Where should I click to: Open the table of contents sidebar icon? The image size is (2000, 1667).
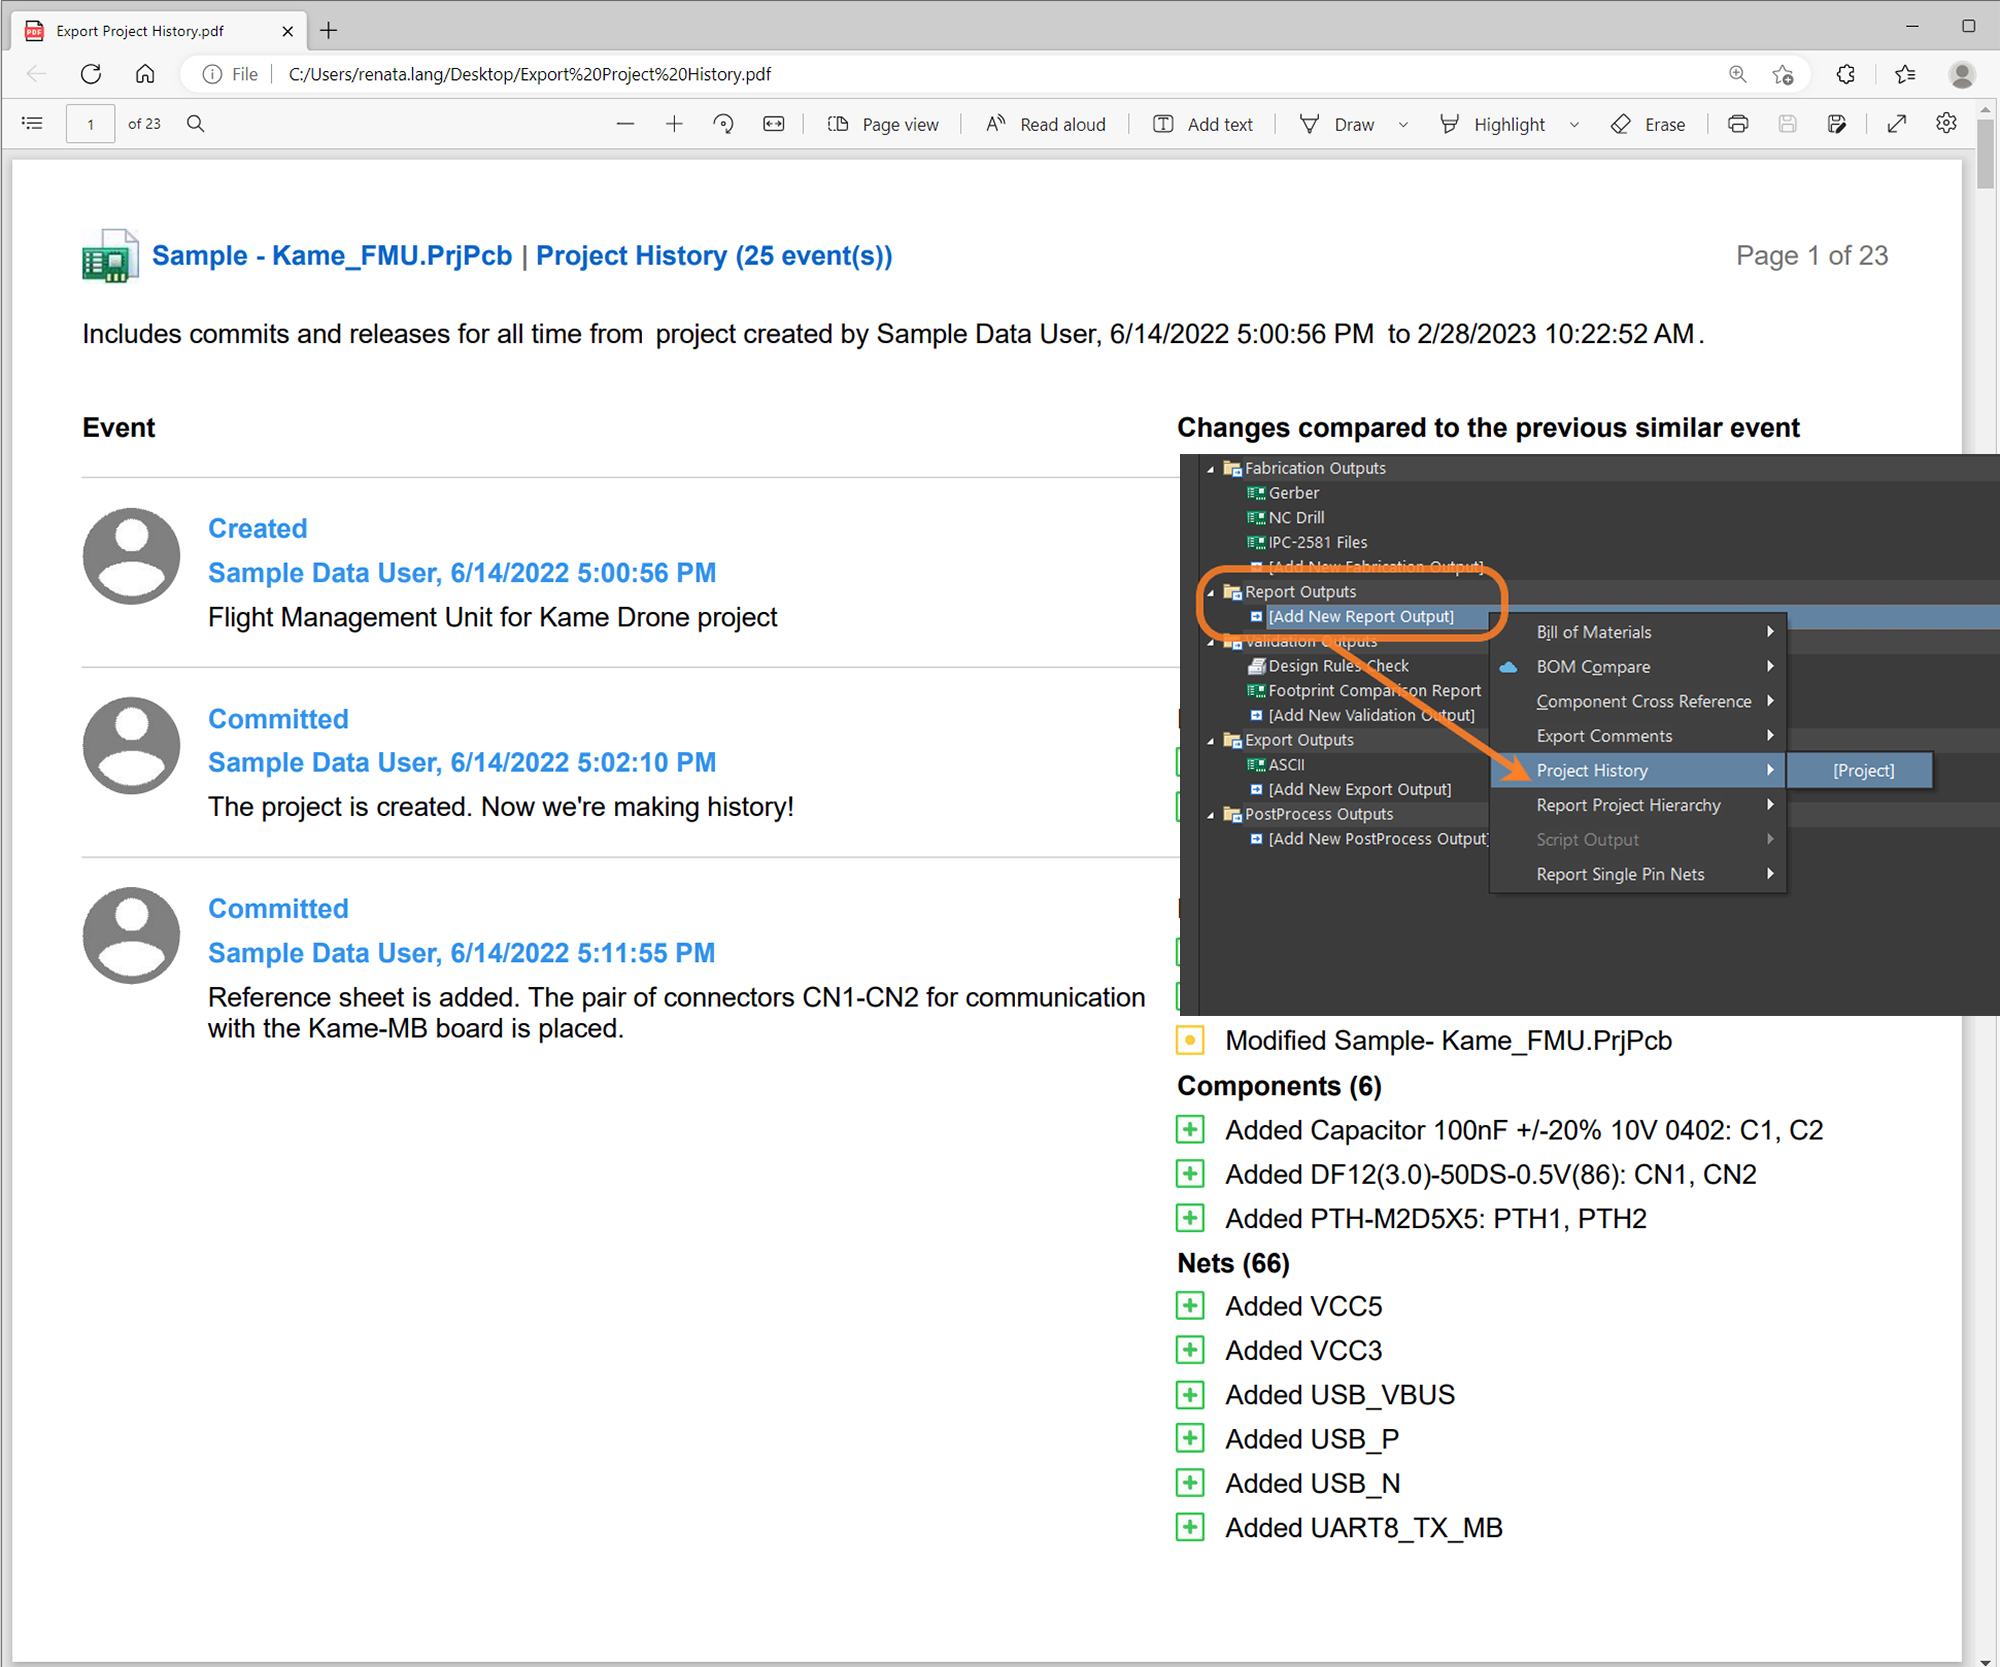tap(32, 124)
